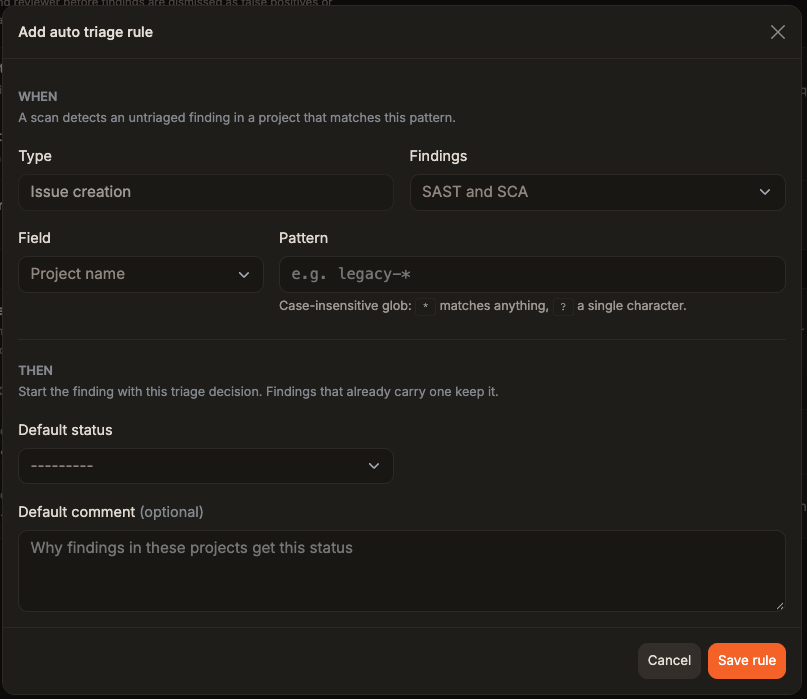This screenshot has width=807, height=699.
Task: Click the Issue creation Type field
Action: click(206, 192)
